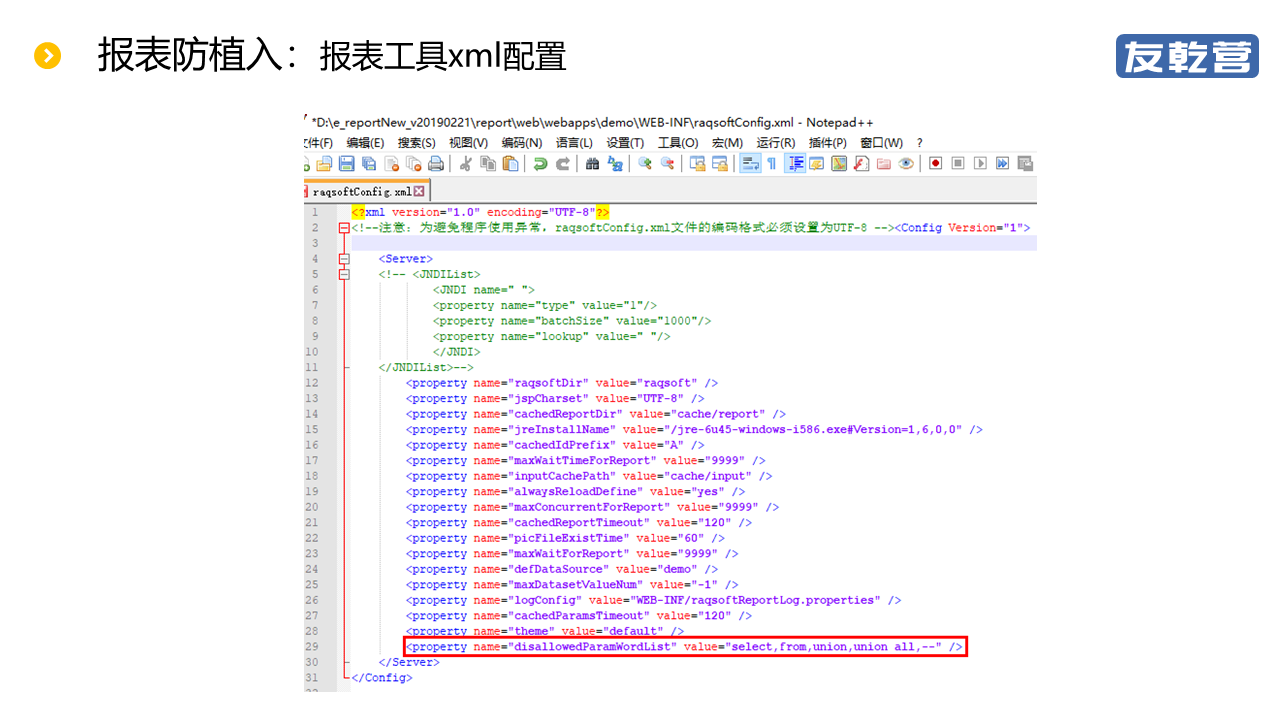Open the ? help menu
This screenshot has height=720, width=1280.
point(920,143)
